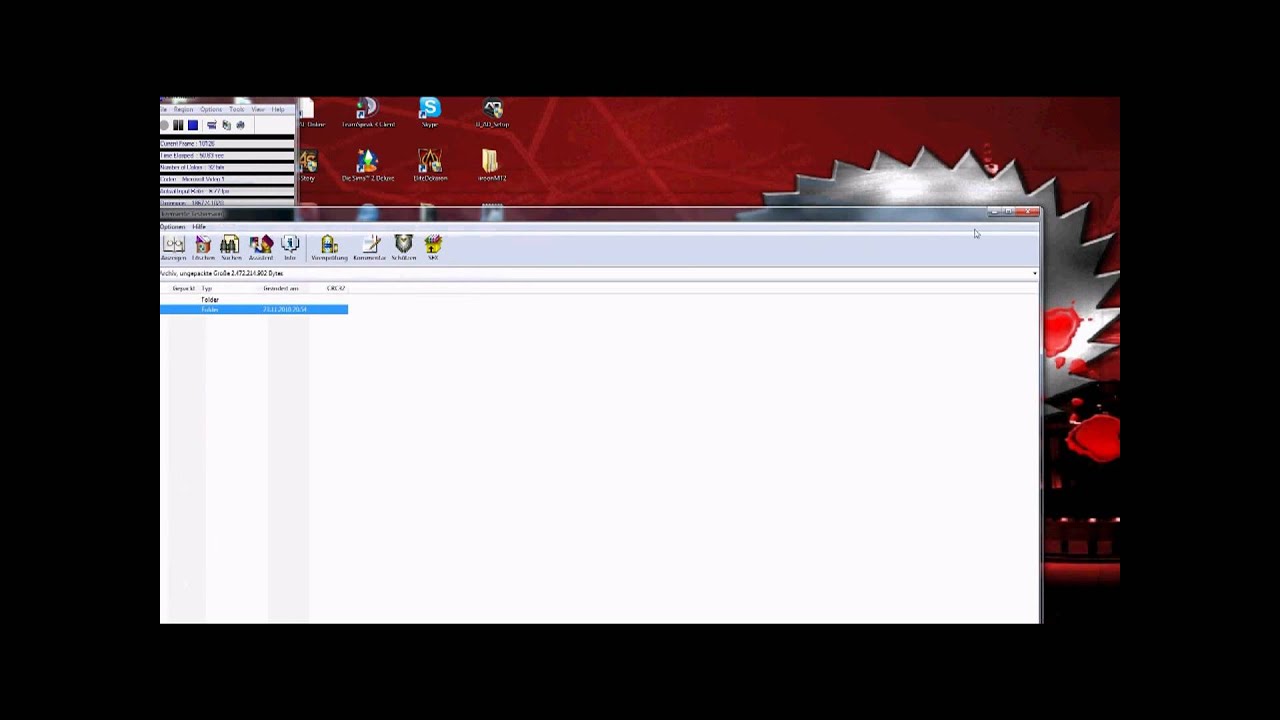This screenshot has width=1280, height=720.
Task: Sort by the Gepackt column header
Action: 183,288
